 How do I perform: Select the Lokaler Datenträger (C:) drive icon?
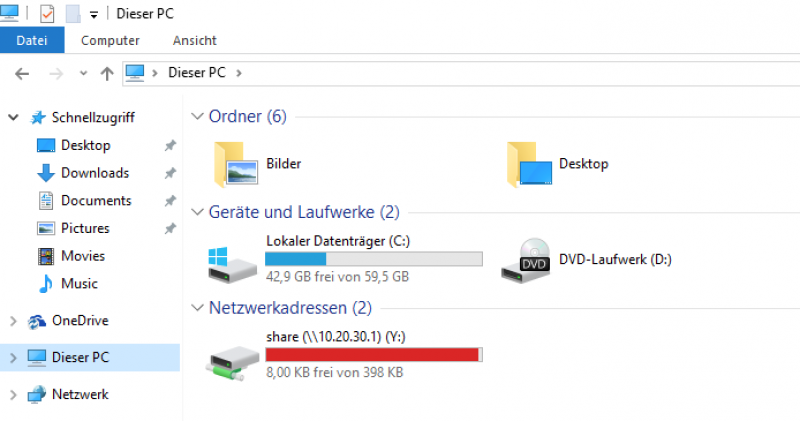232,264
